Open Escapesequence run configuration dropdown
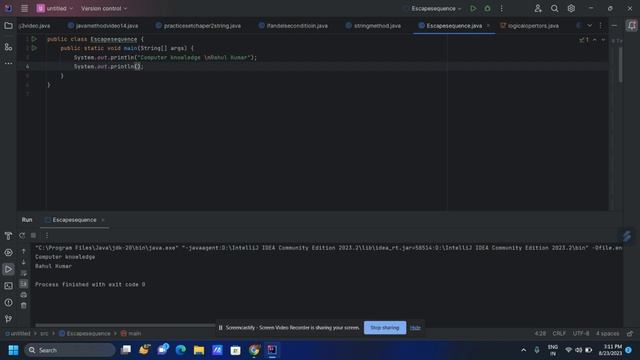 click(436, 8)
